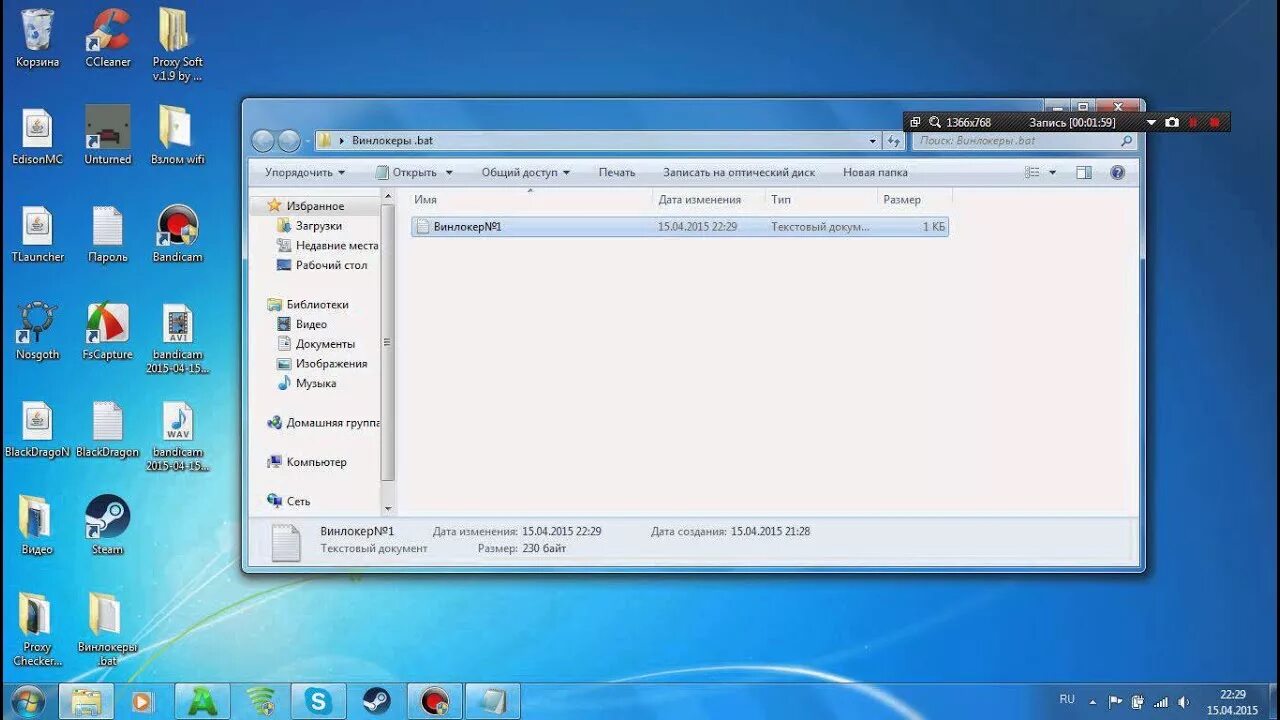Open the Windows Start button
1280x720 pixels.
click(27, 700)
